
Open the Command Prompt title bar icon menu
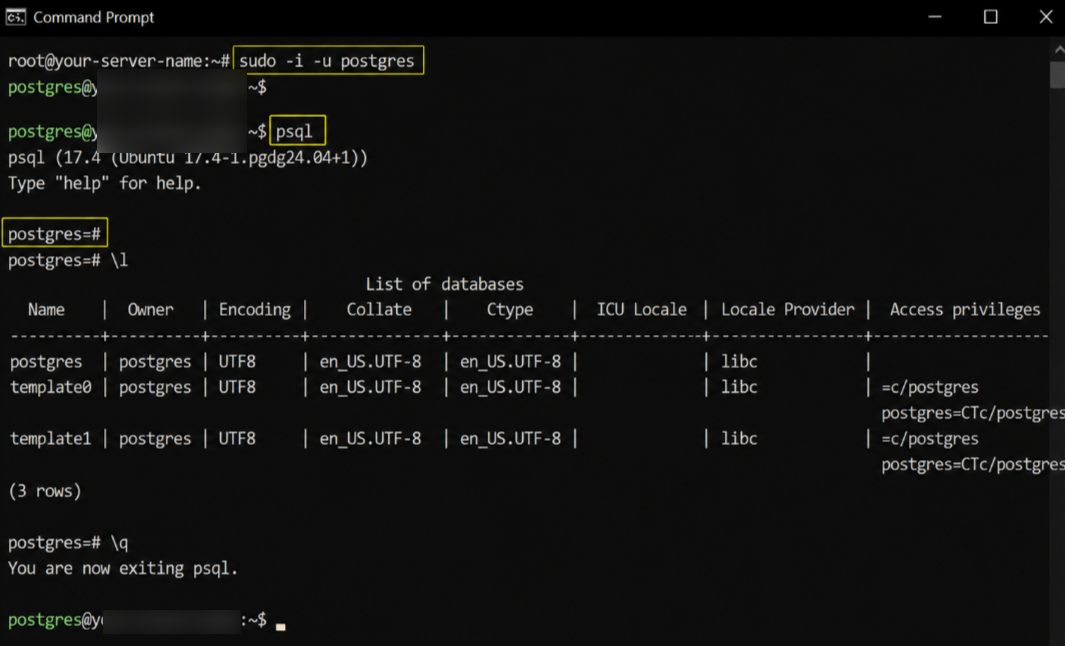tap(16, 17)
